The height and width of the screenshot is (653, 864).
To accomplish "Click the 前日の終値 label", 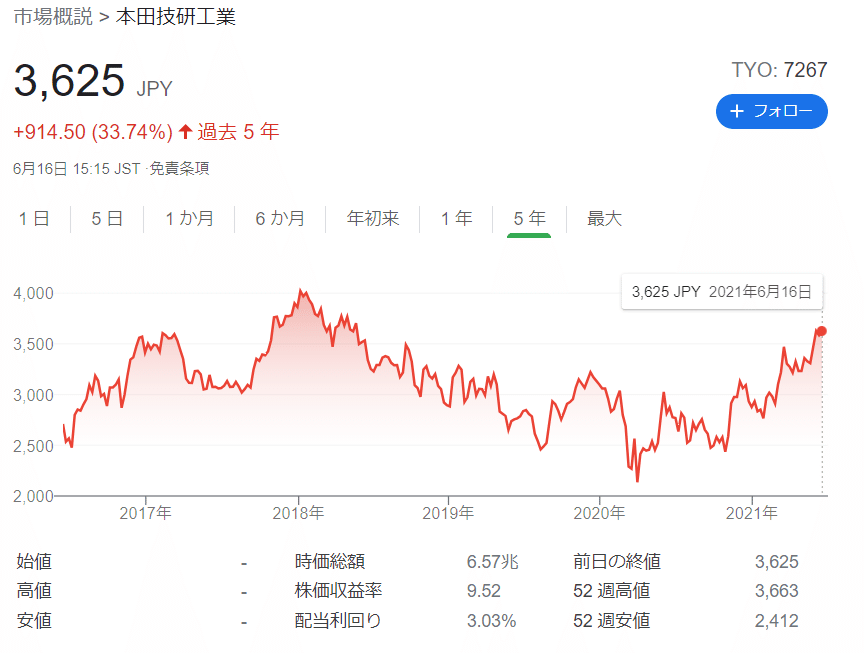I will point(617,562).
